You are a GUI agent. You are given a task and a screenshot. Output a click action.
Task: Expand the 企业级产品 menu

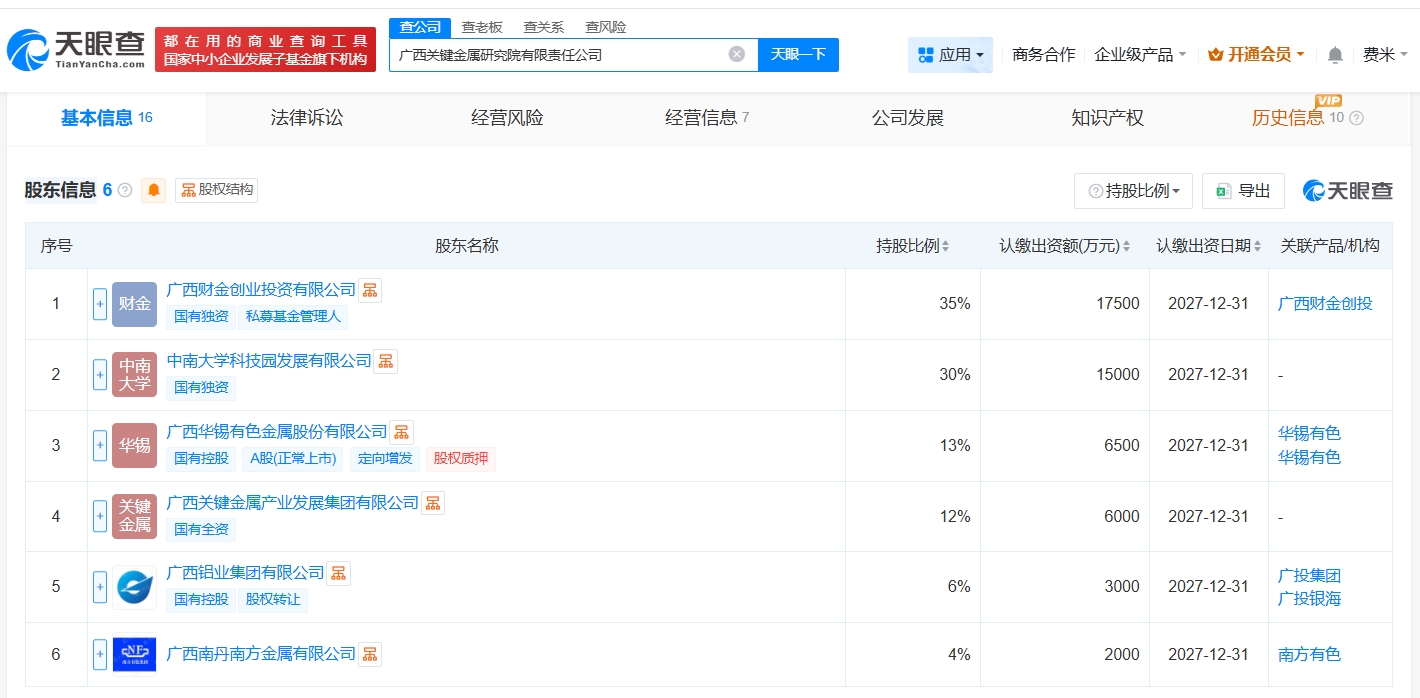click(1140, 55)
